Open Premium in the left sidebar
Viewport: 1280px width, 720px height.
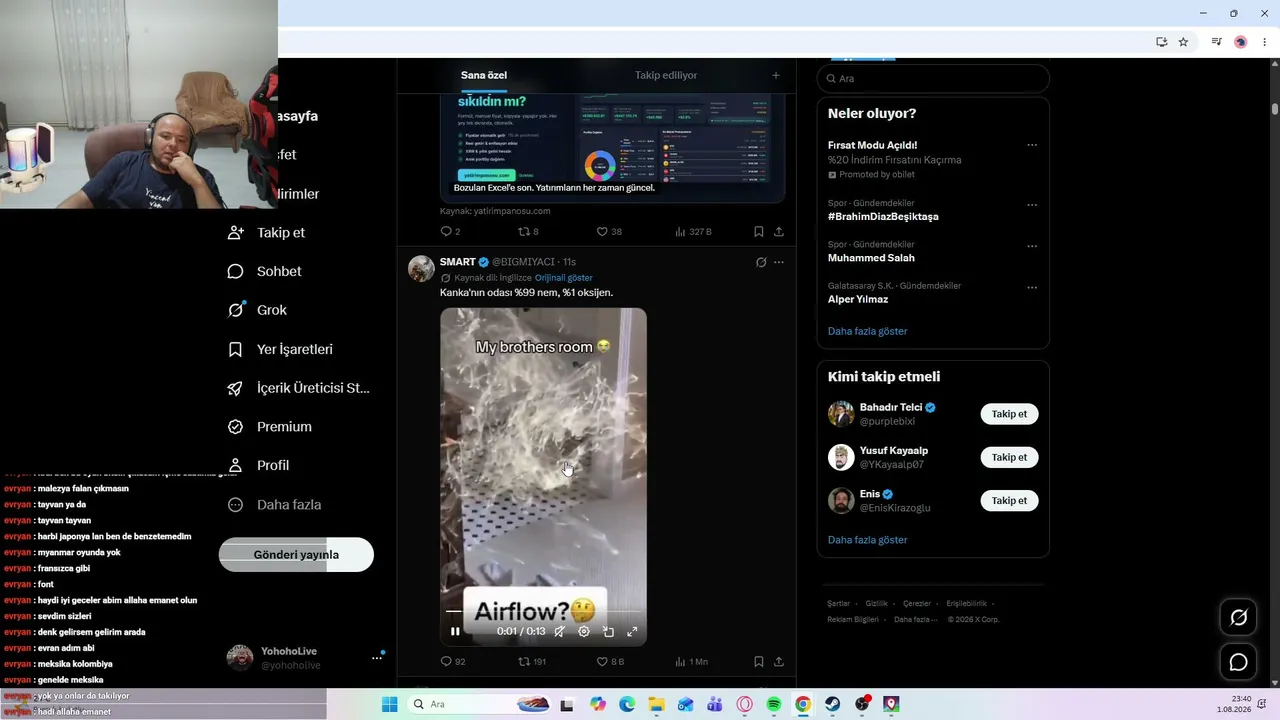[270, 427]
